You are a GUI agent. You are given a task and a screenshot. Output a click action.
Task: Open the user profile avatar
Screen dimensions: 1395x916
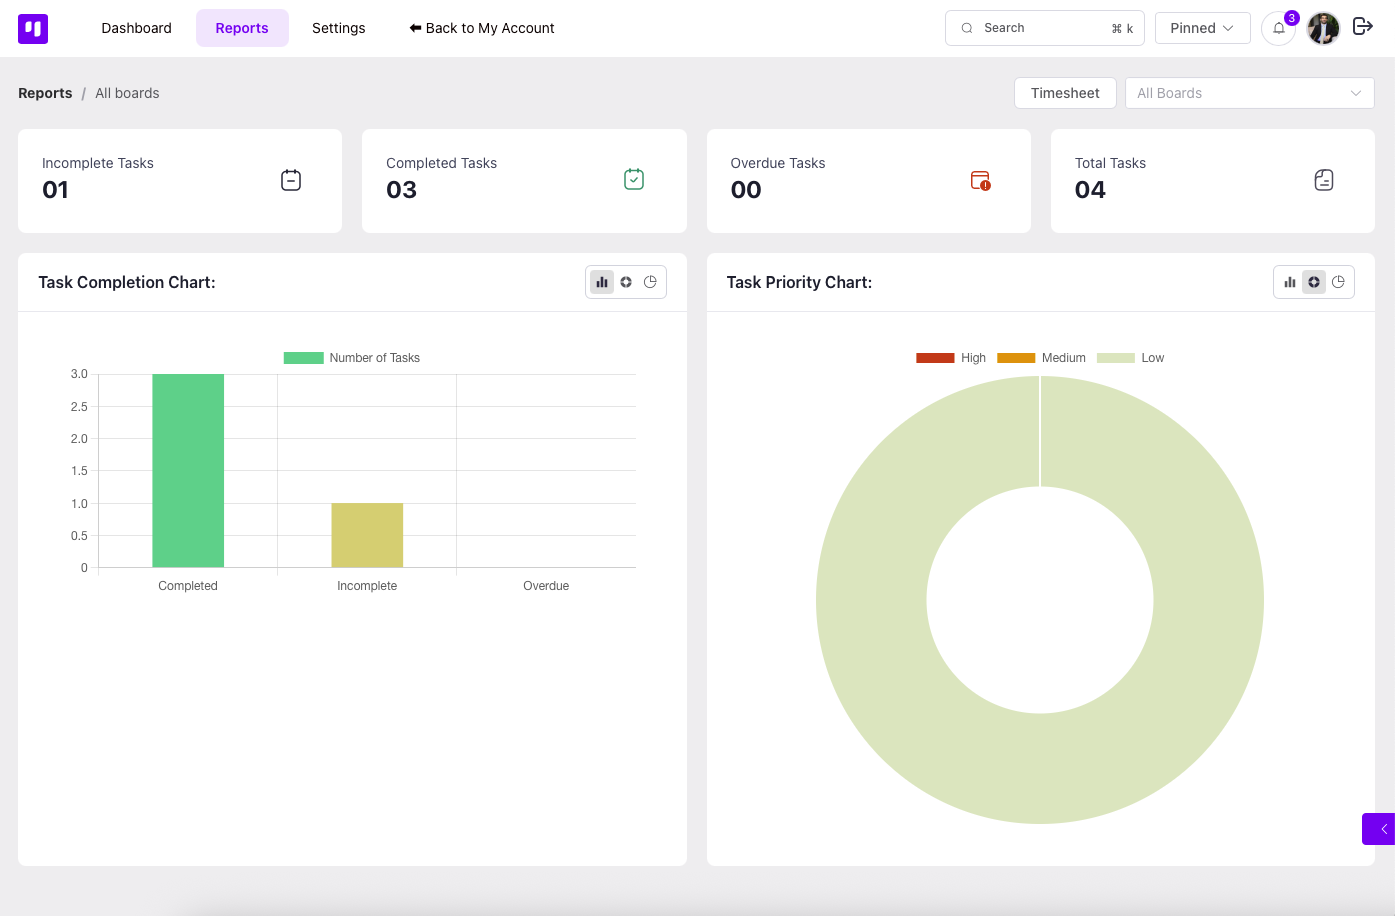[x=1323, y=29]
